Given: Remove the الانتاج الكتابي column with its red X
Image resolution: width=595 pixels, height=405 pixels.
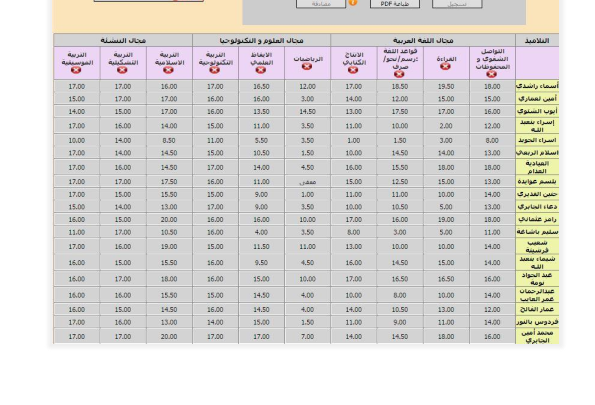Looking at the screenshot, I should point(353,70).
